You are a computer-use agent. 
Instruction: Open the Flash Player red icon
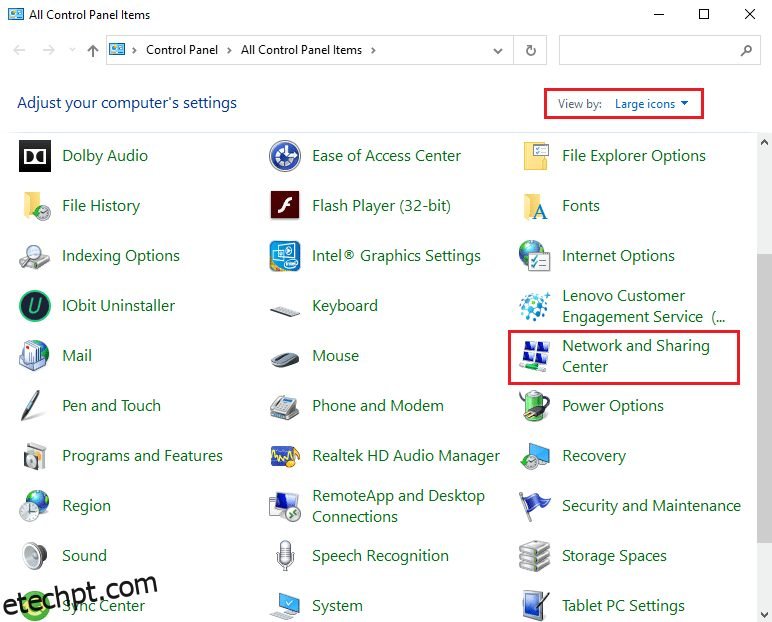(x=285, y=205)
